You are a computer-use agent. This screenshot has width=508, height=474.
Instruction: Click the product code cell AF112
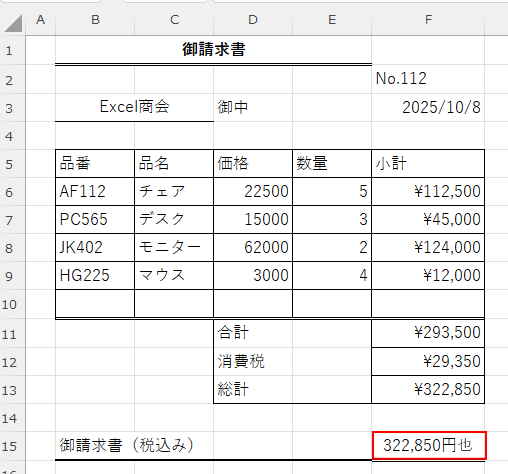click(95, 192)
